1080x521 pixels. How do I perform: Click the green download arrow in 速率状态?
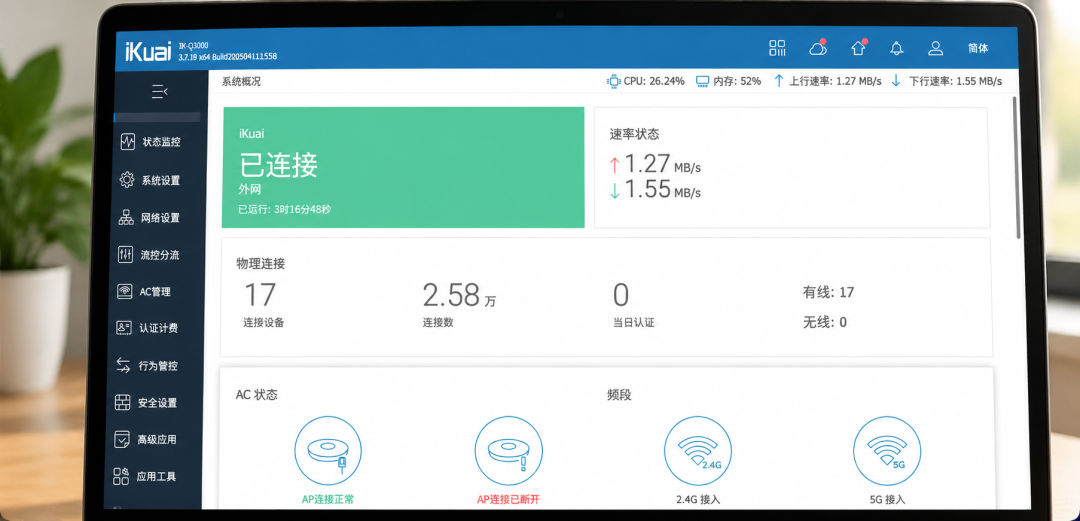614,190
